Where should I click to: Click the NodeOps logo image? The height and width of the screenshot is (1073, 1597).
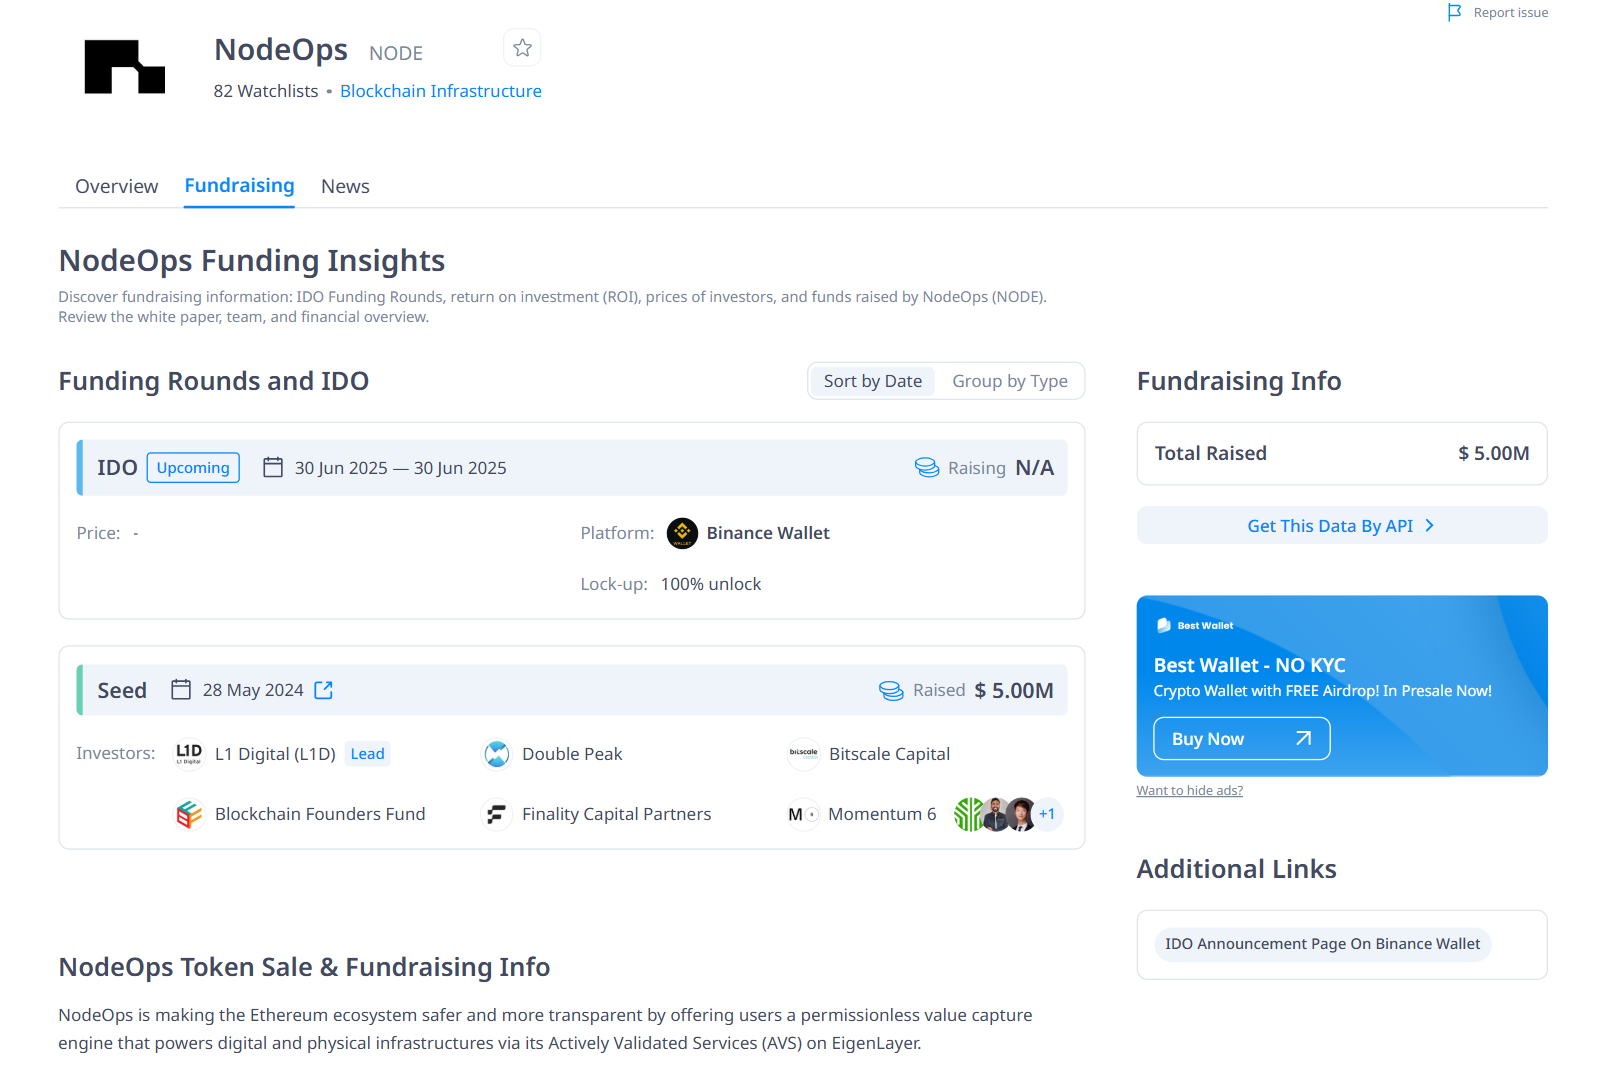click(x=125, y=67)
